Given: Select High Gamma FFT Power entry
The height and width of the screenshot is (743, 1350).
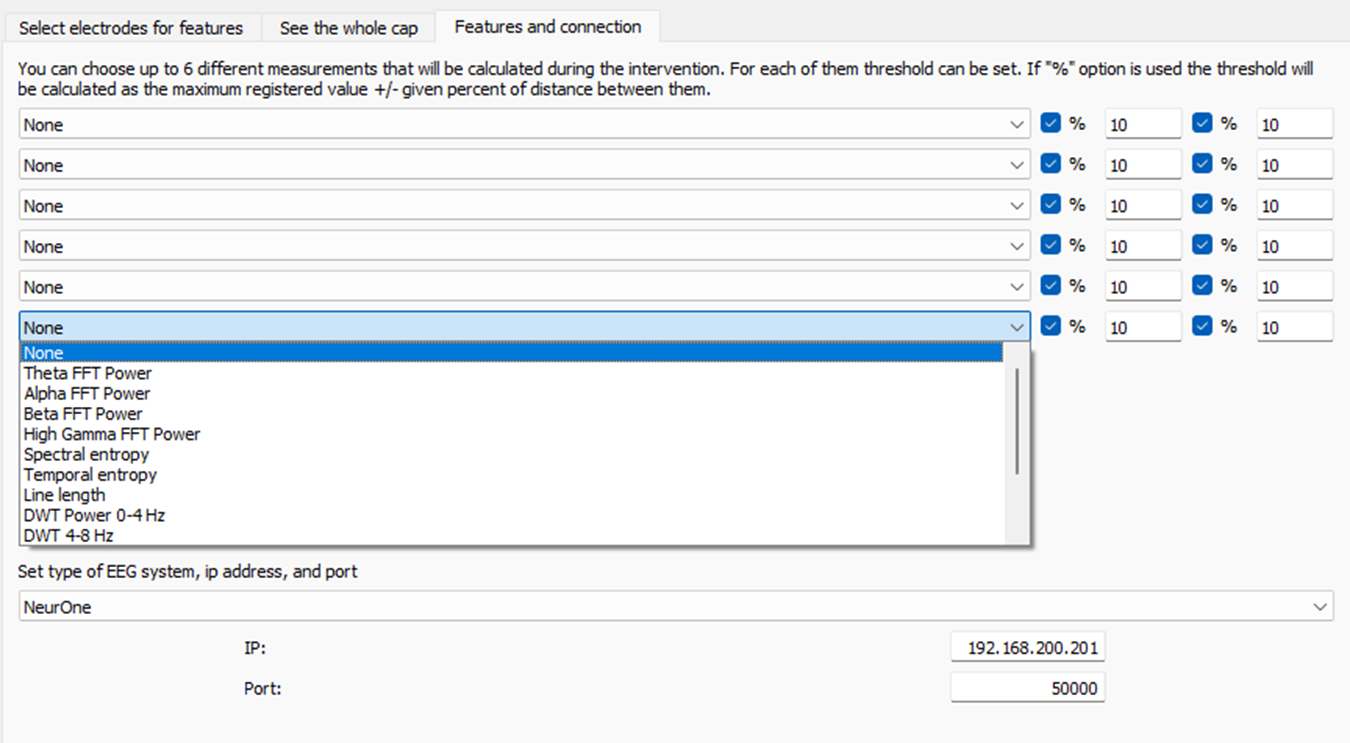Looking at the screenshot, I should click(112, 434).
